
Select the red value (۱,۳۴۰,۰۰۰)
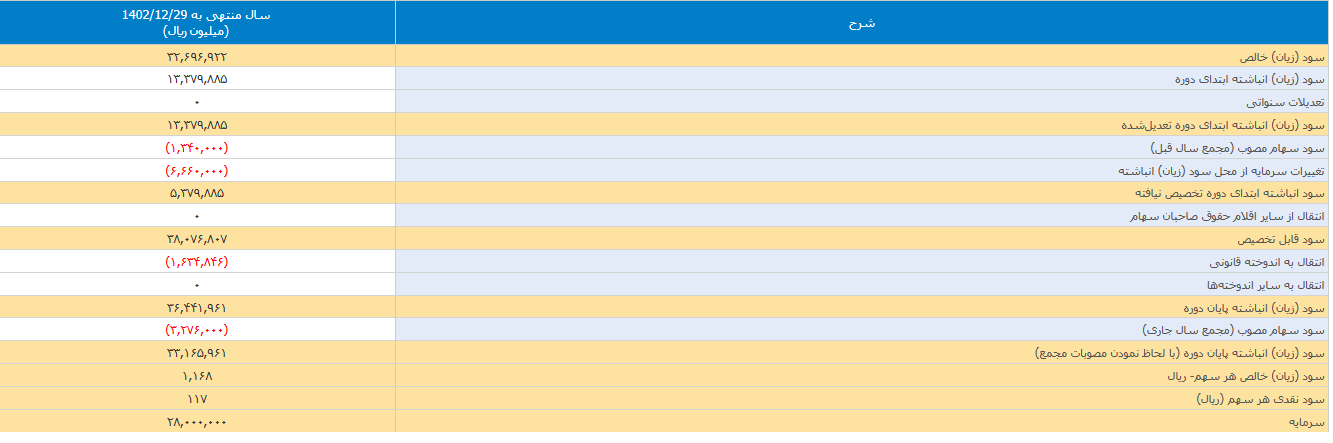197,147
